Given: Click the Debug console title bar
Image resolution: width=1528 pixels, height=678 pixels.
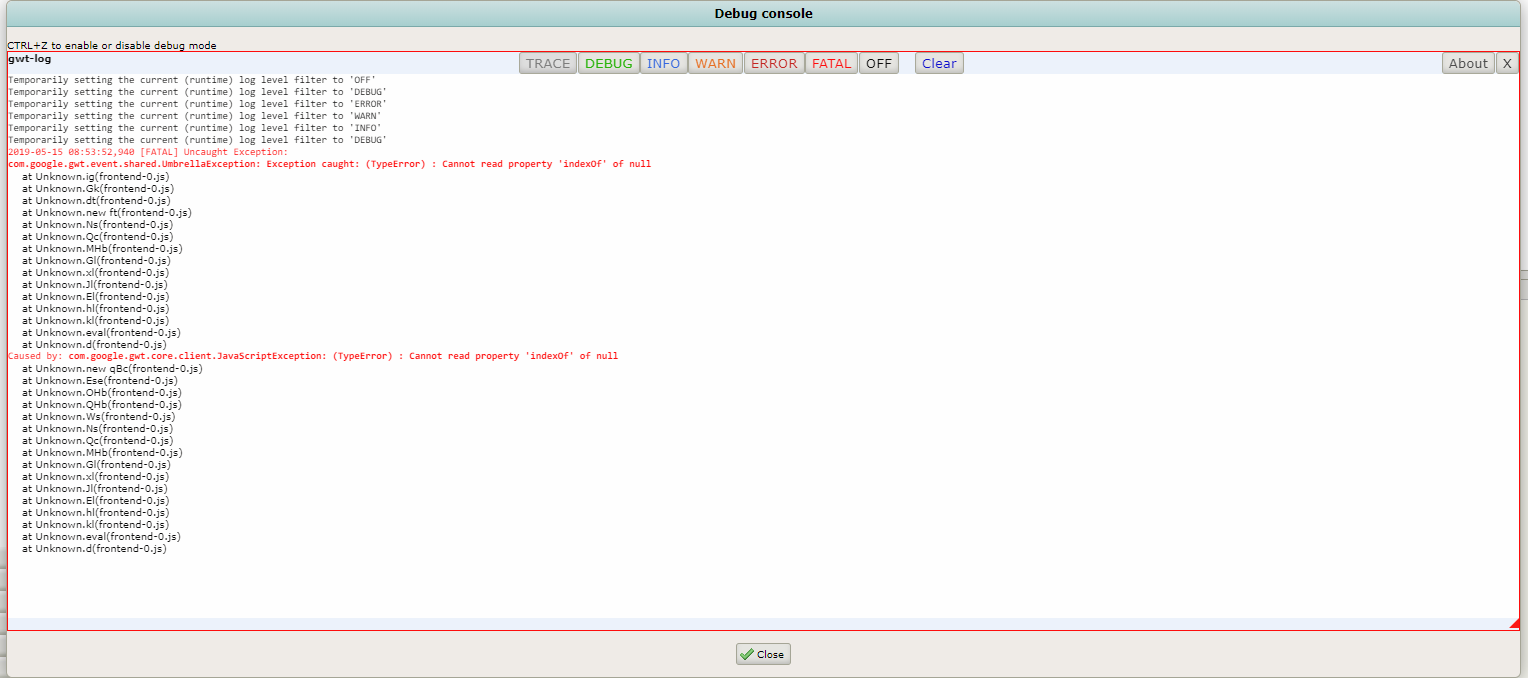Looking at the screenshot, I should (763, 13).
